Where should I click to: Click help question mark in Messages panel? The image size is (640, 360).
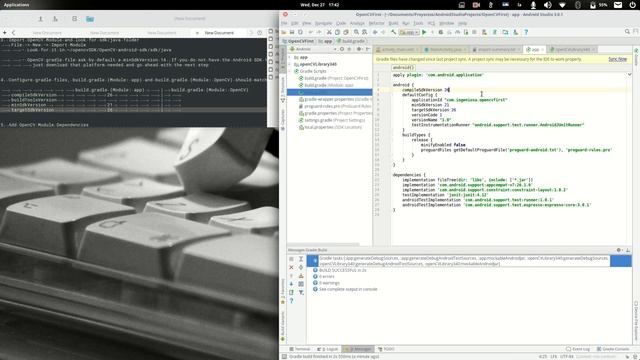point(291,301)
